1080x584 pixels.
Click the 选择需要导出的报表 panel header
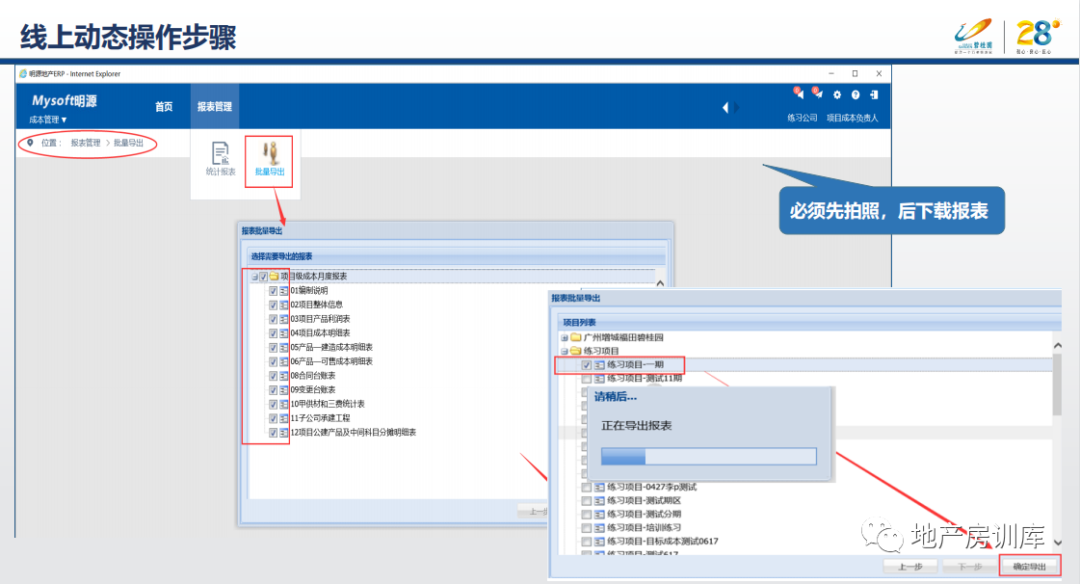[x=456, y=256]
